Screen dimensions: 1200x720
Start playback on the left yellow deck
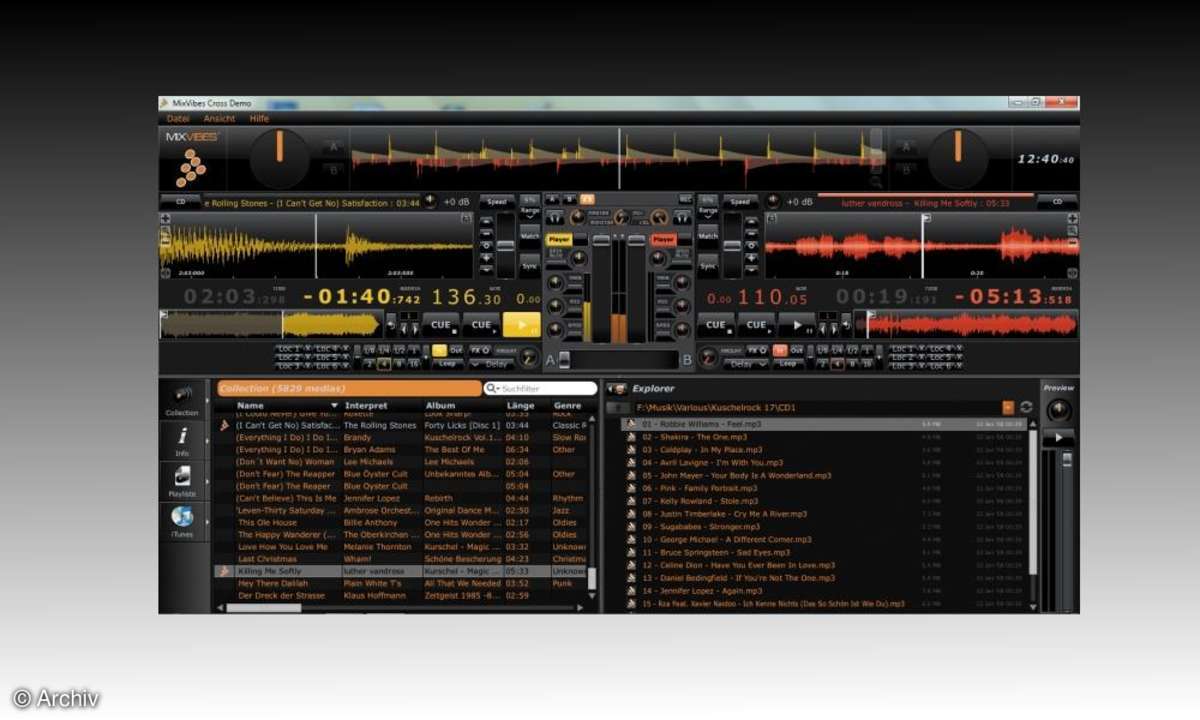(521, 325)
